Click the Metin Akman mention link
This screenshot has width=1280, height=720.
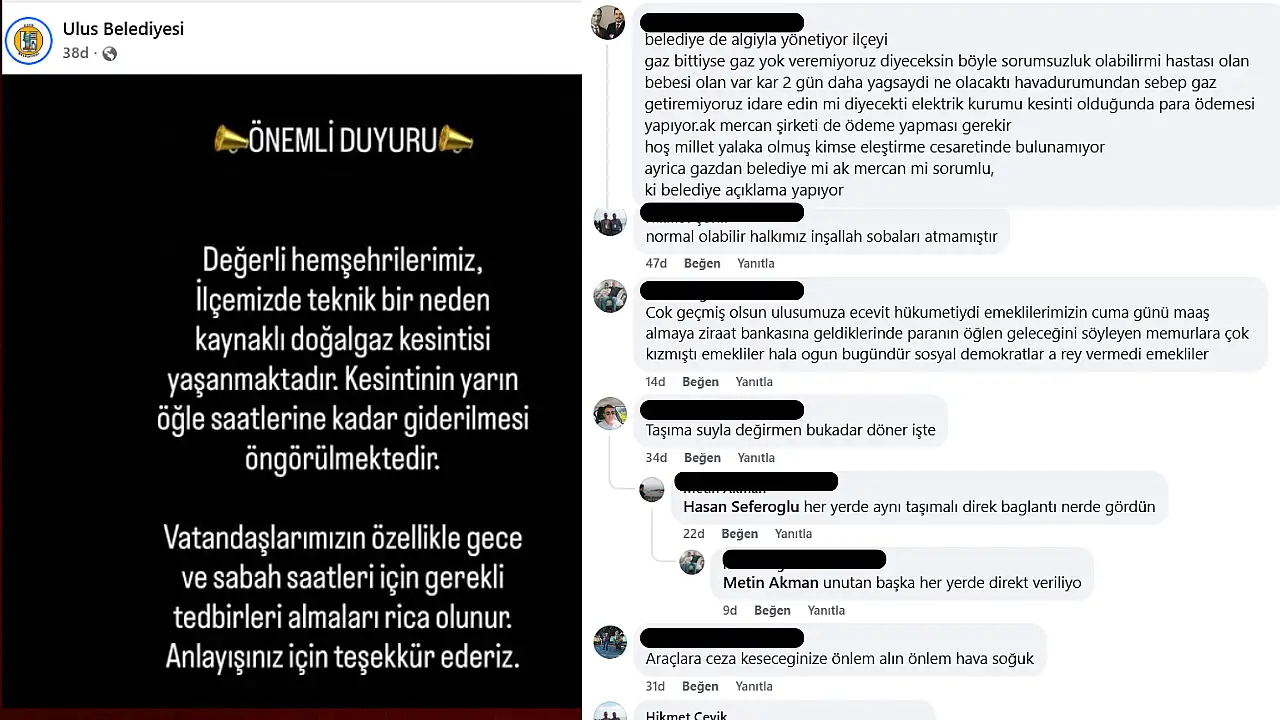[x=771, y=583]
